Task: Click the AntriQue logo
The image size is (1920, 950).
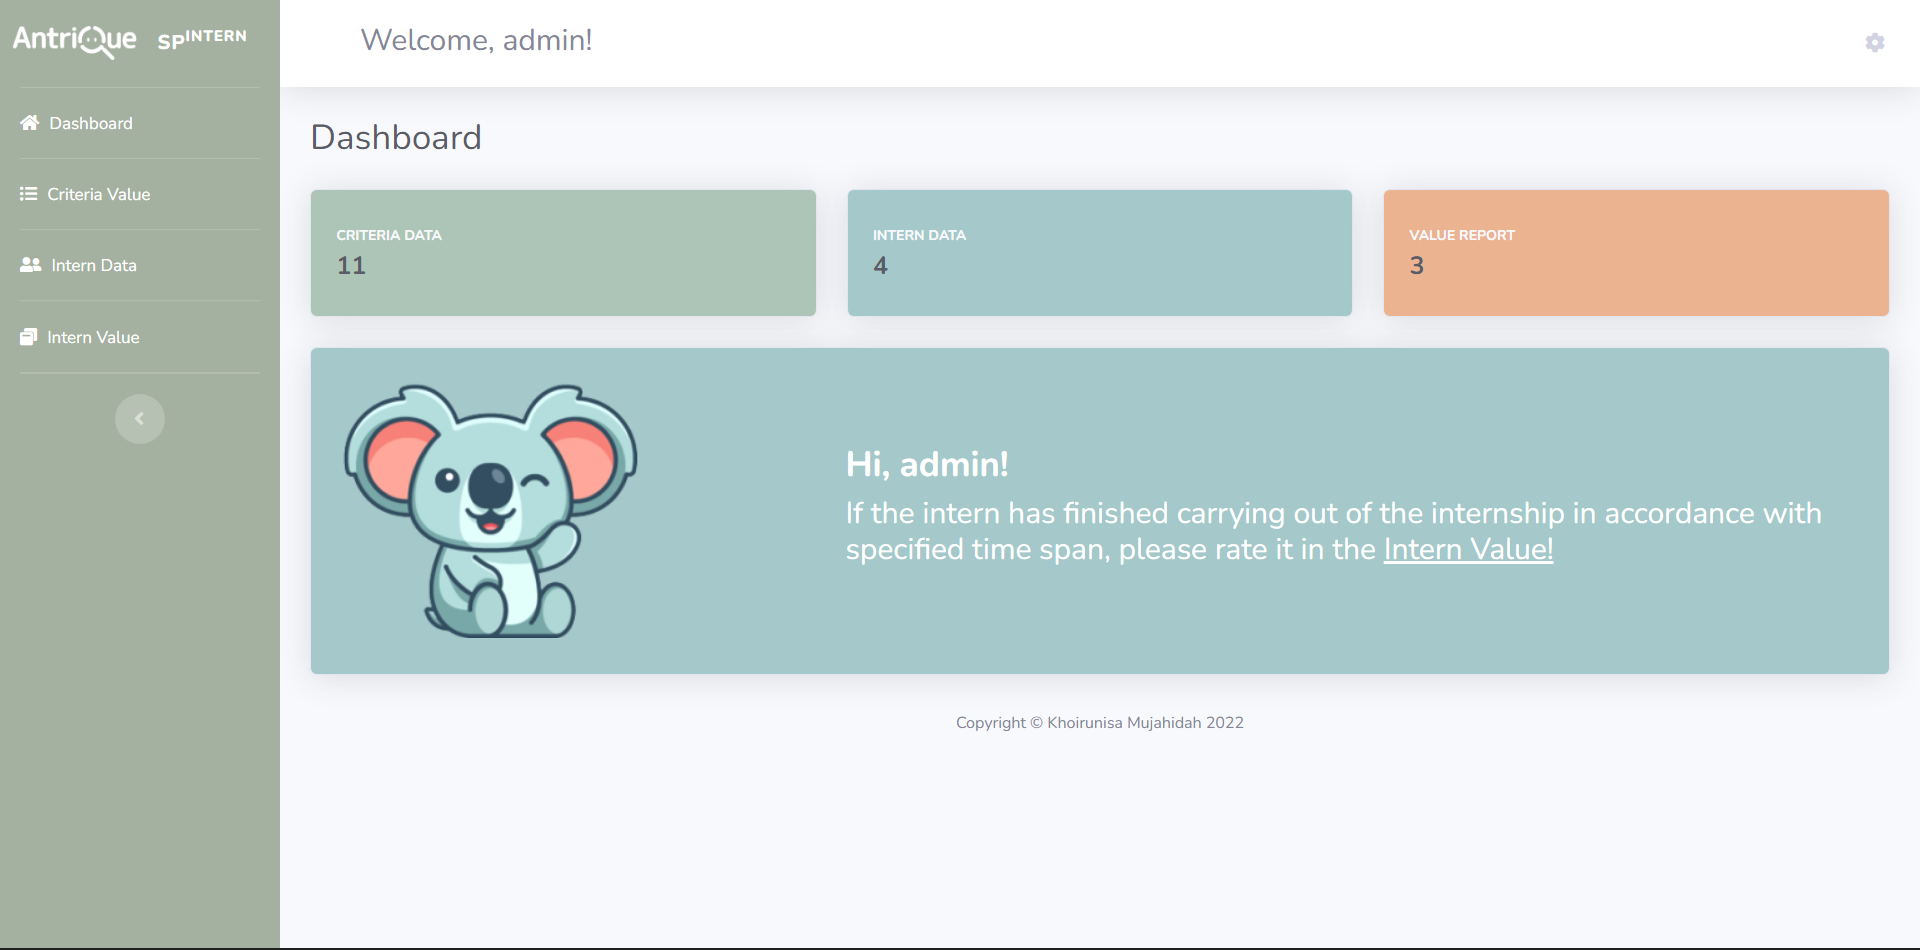Action: (74, 41)
